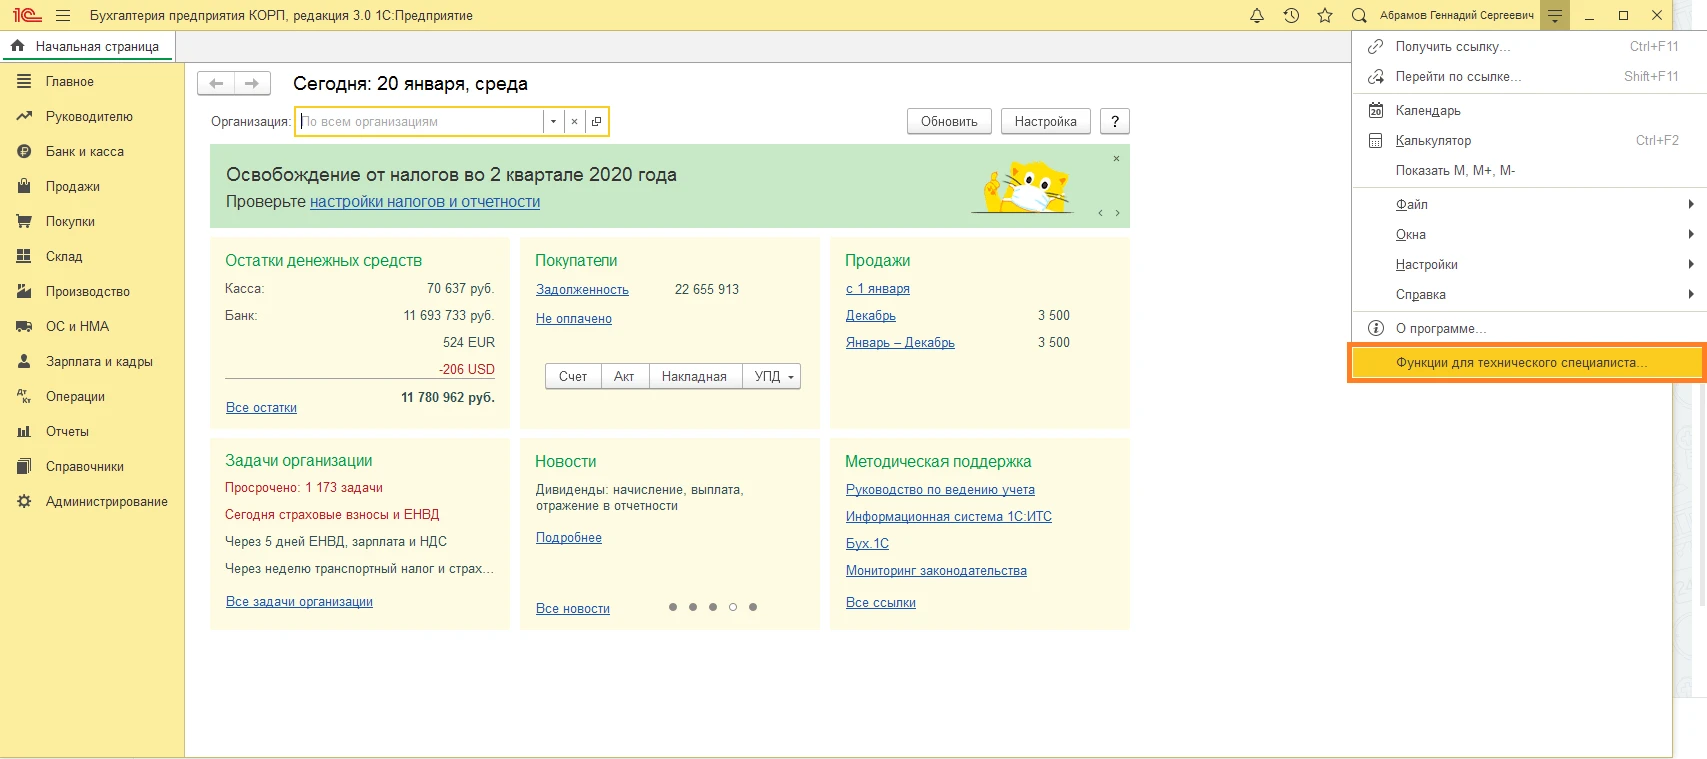
Task: Click into the Организация input field
Action: [x=420, y=122]
